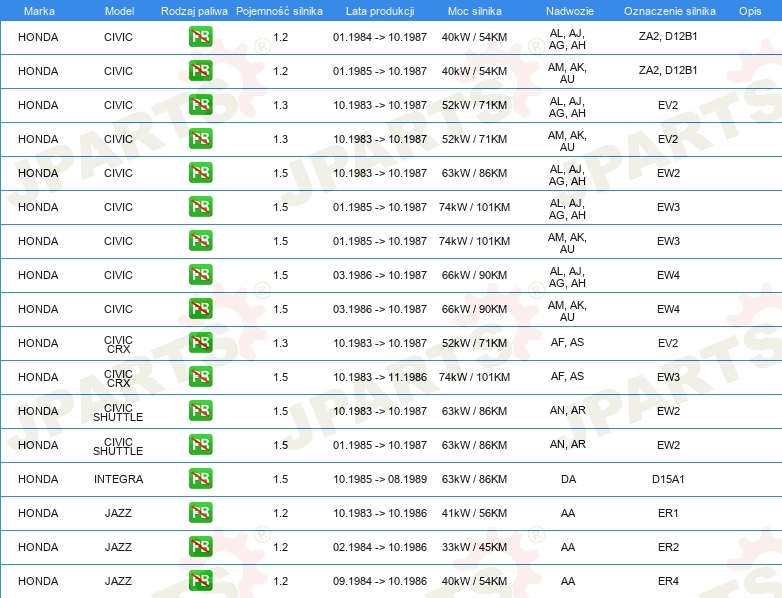Click fuel icon in Jazz ER4 row

(200, 581)
